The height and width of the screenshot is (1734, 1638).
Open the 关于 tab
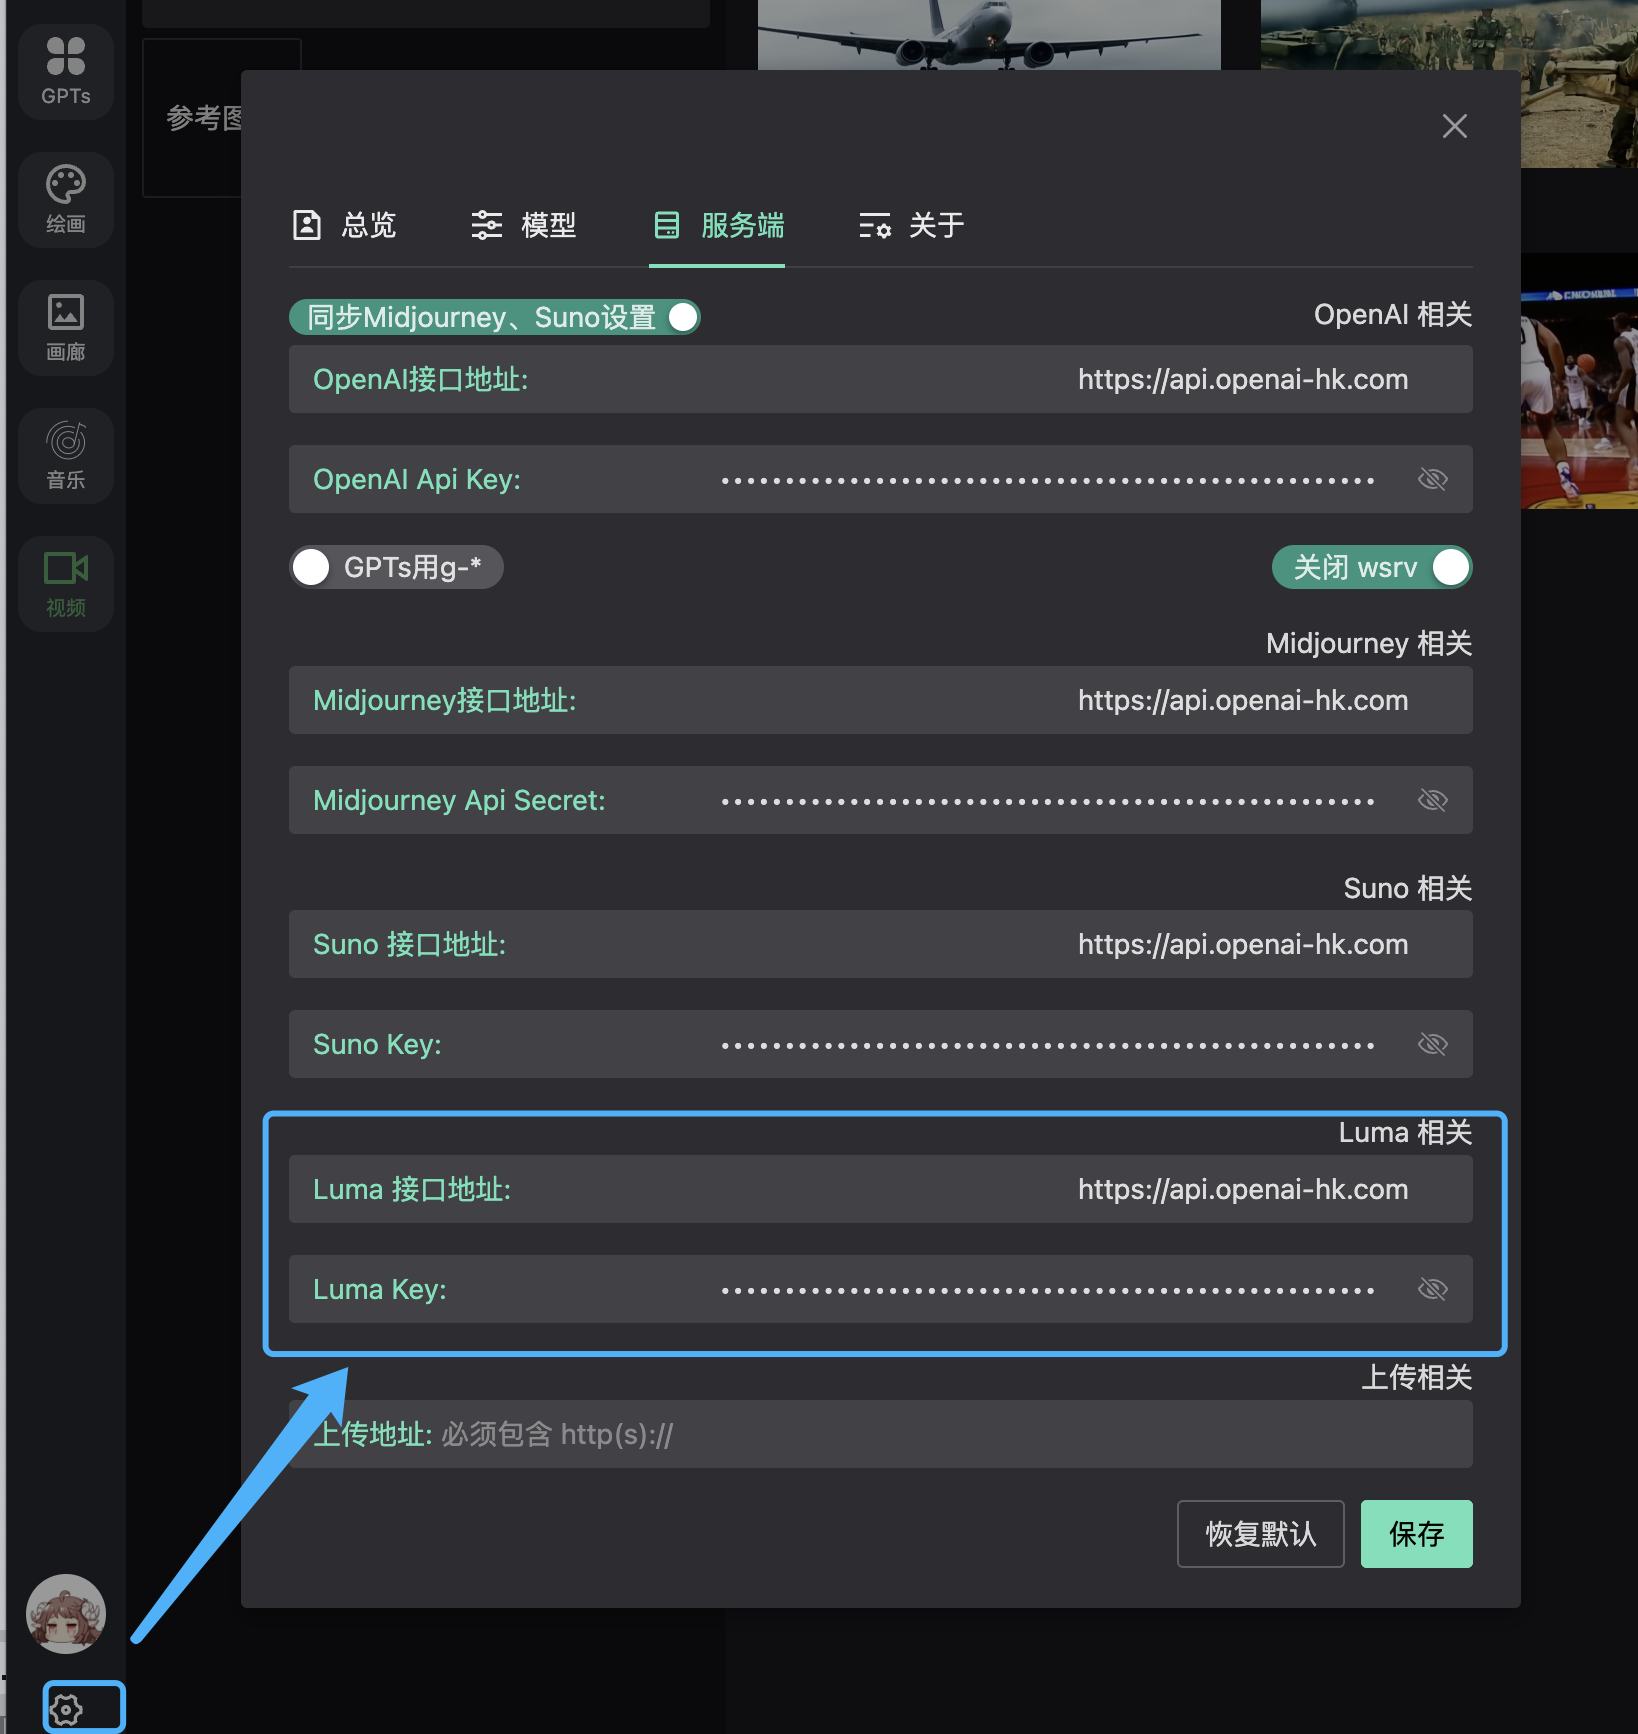[x=911, y=225]
